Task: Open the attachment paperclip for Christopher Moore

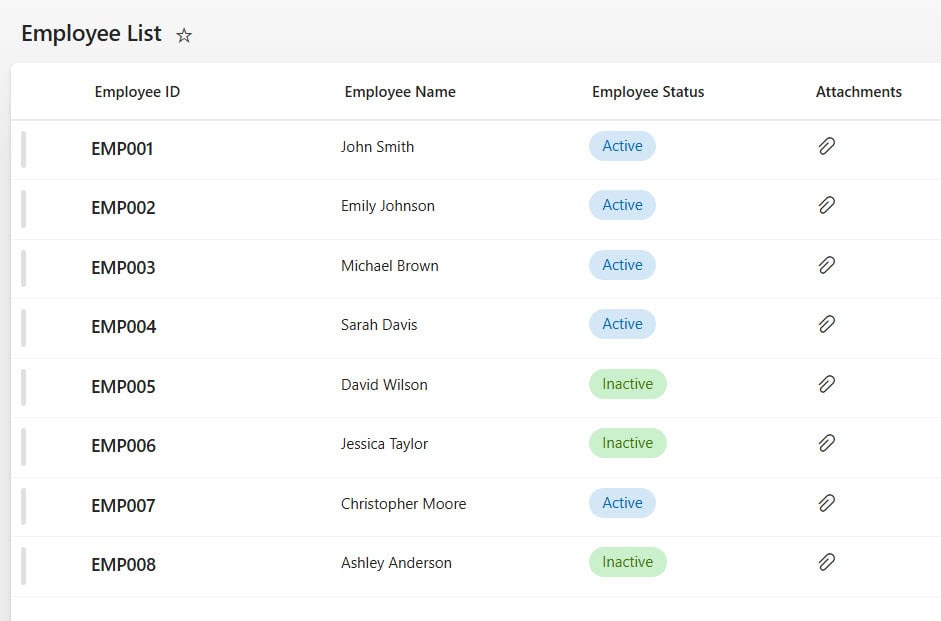Action: click(x=826, y=503)
